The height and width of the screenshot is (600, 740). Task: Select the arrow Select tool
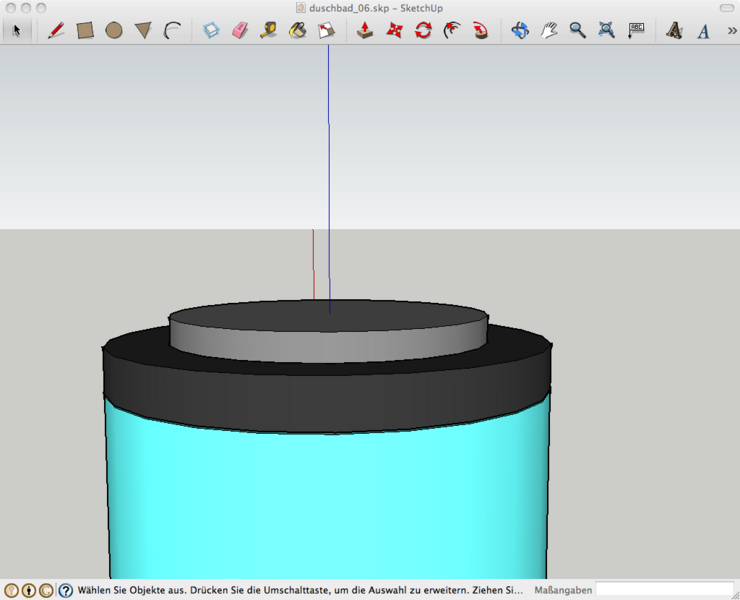click(x=16, y=30)
